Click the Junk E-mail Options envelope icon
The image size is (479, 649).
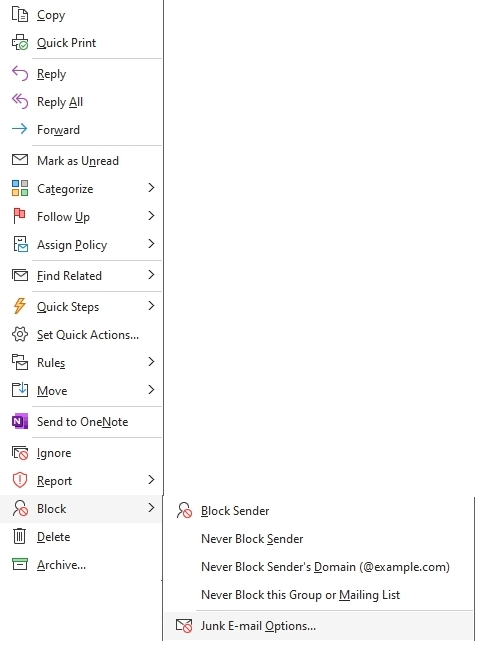(x=184, y=625)
